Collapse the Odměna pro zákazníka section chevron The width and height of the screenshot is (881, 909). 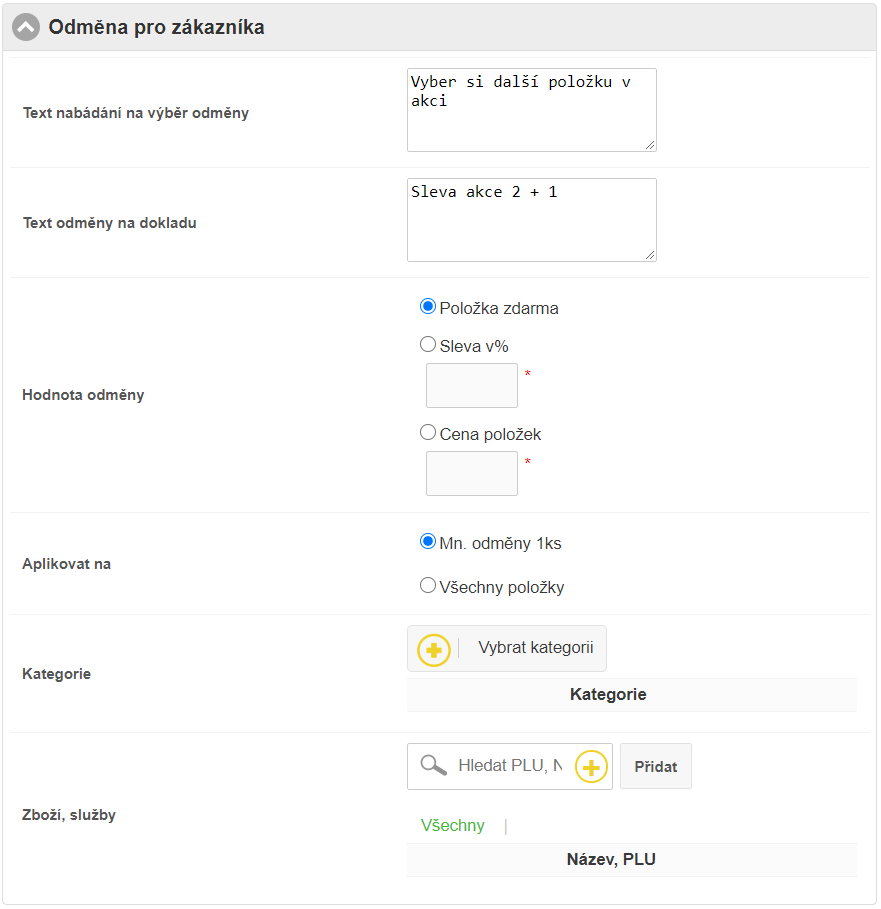click(x=26, y=28)
